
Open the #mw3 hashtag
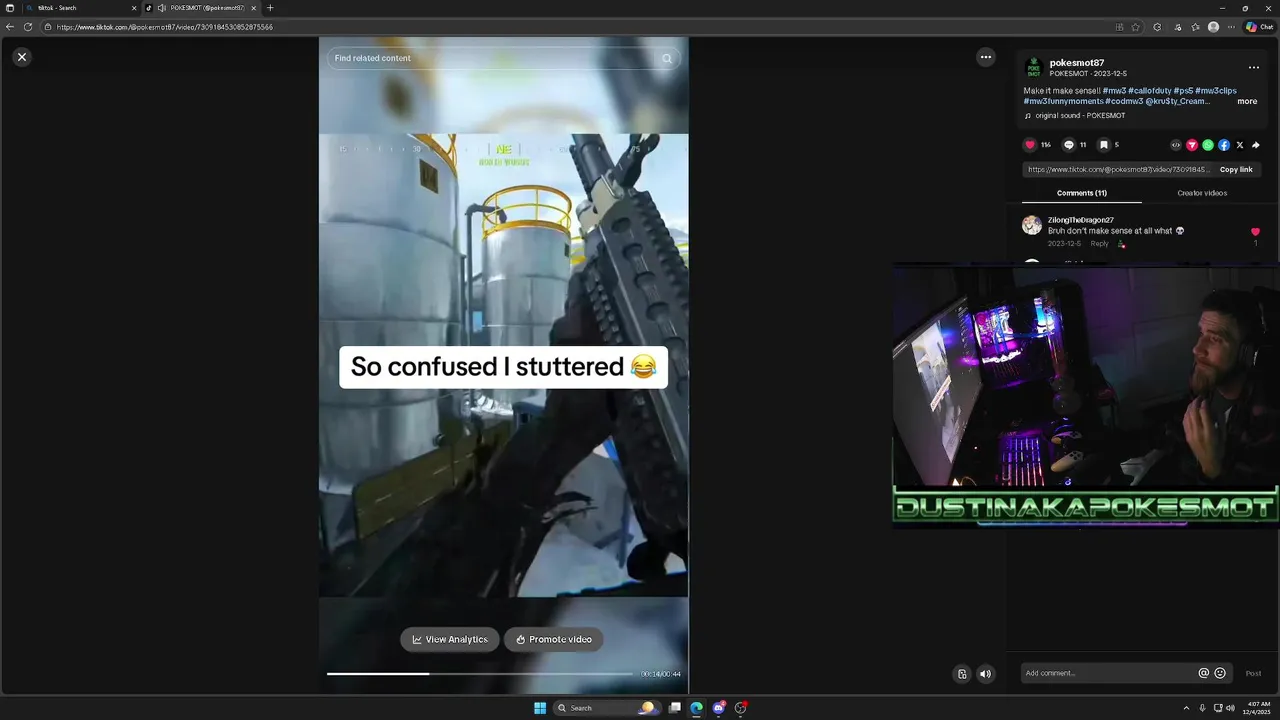(x=1114, y=91)
